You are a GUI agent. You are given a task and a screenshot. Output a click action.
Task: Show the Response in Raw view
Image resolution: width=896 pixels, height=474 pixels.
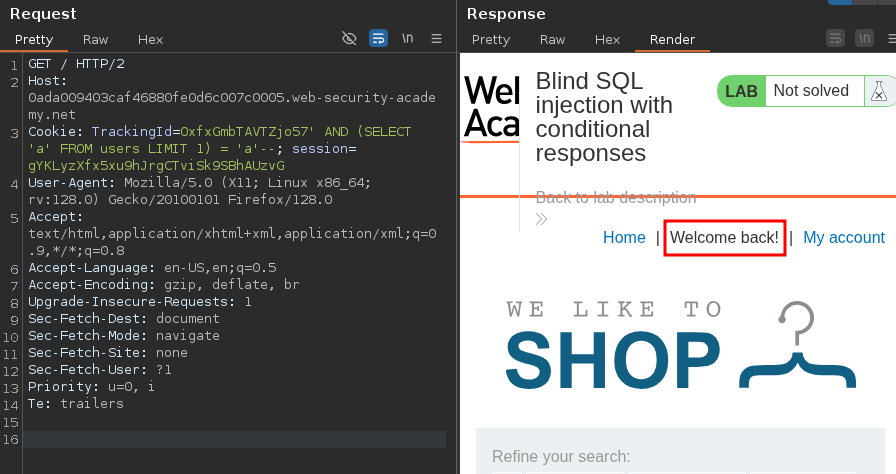[552, 40]
